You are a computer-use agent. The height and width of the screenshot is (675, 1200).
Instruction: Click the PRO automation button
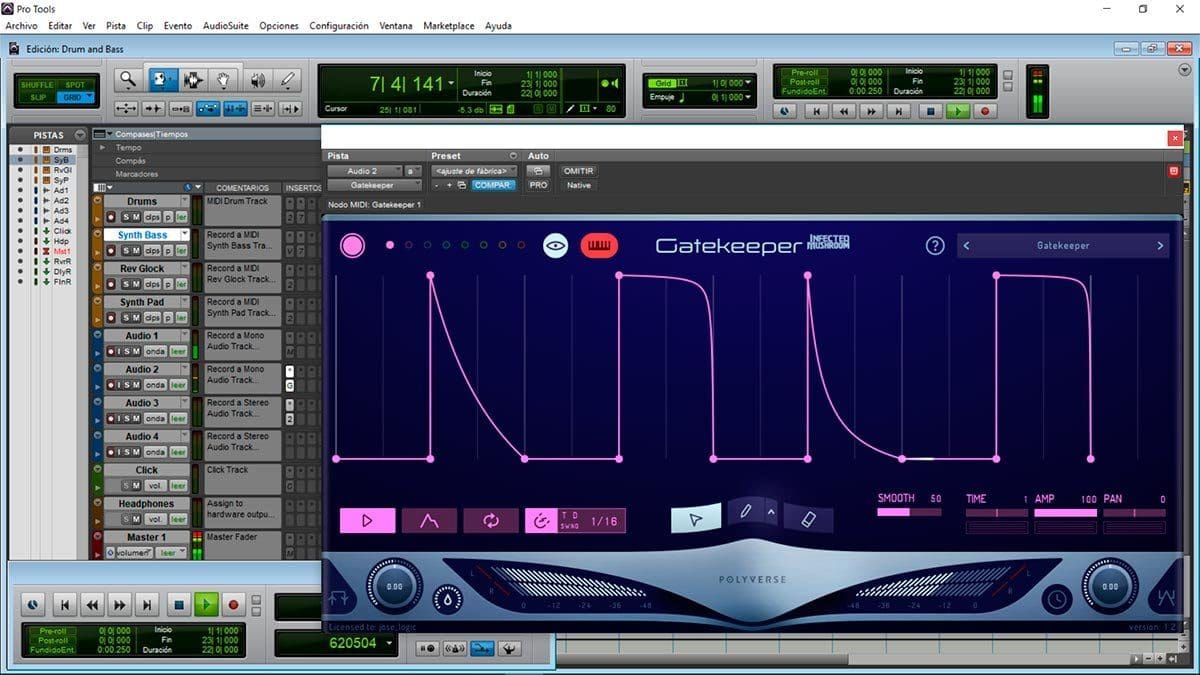[x=538, y=185]
